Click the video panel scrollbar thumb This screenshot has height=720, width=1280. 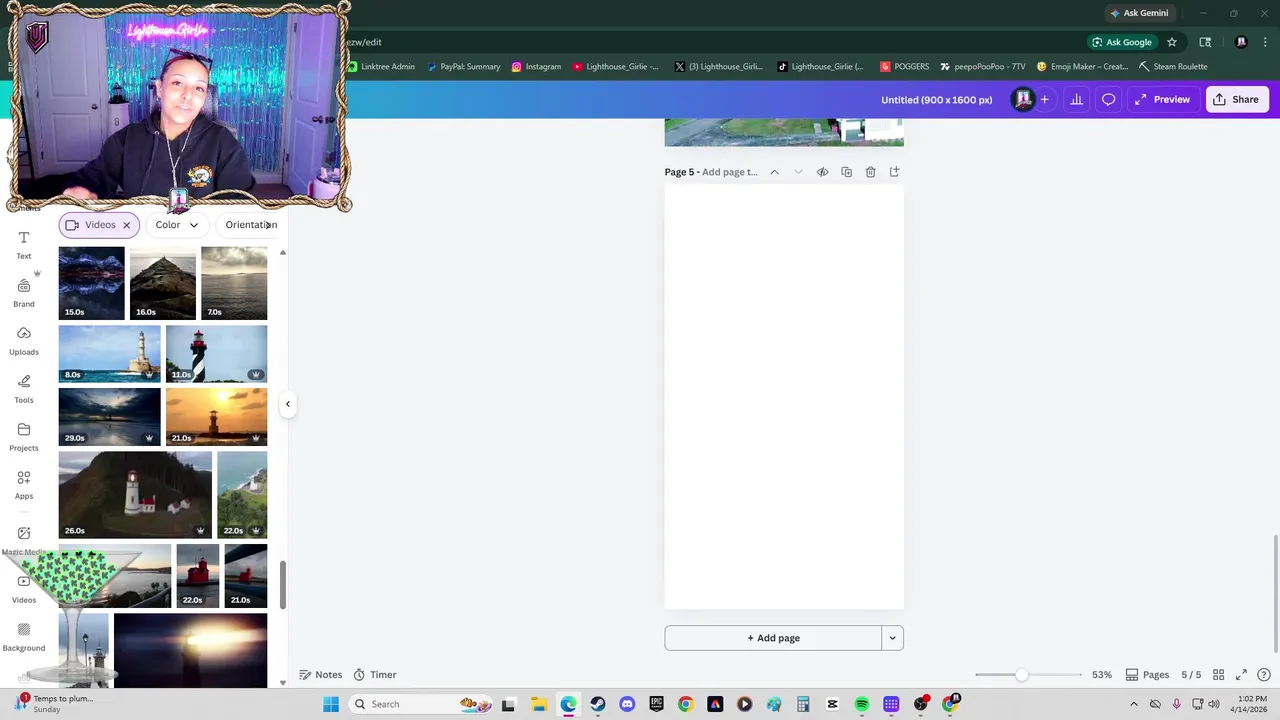(283, 584)
